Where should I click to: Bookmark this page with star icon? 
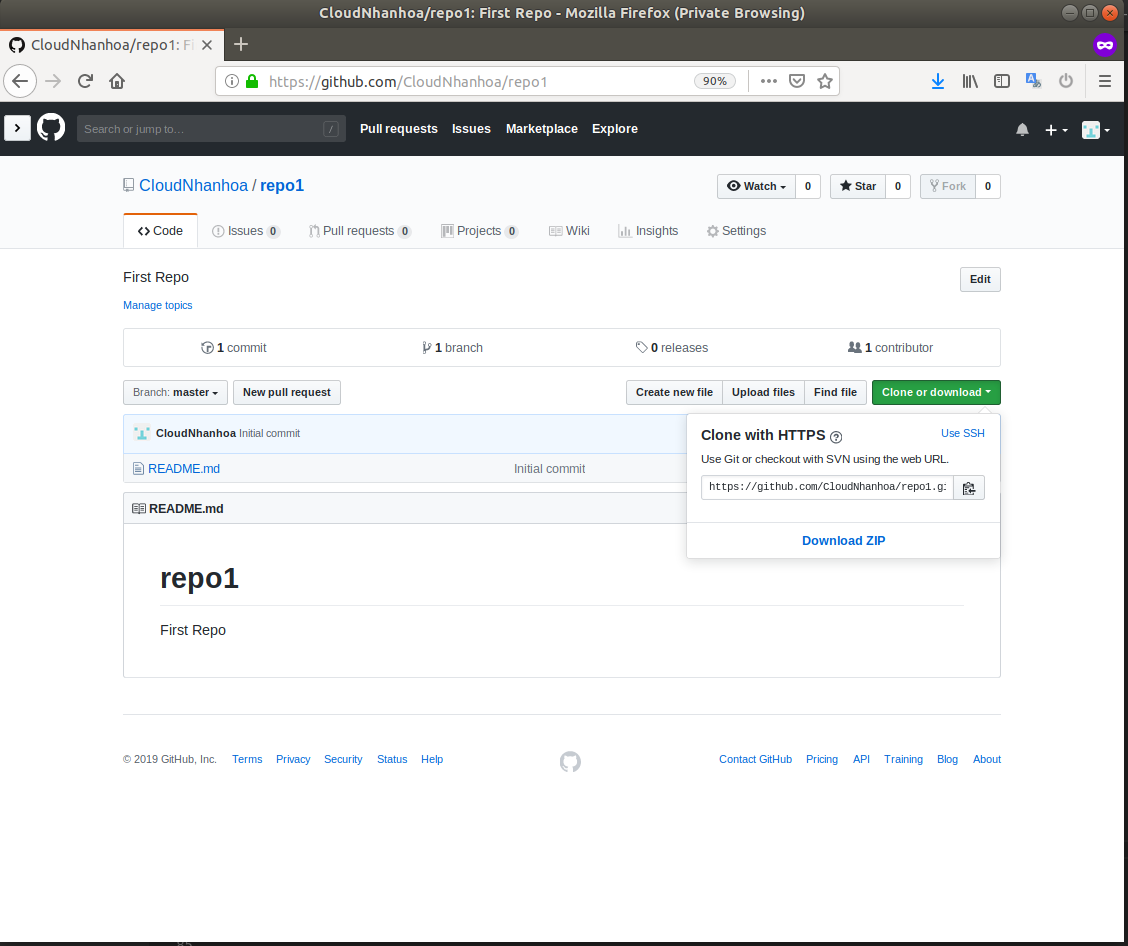pos(824,81)
